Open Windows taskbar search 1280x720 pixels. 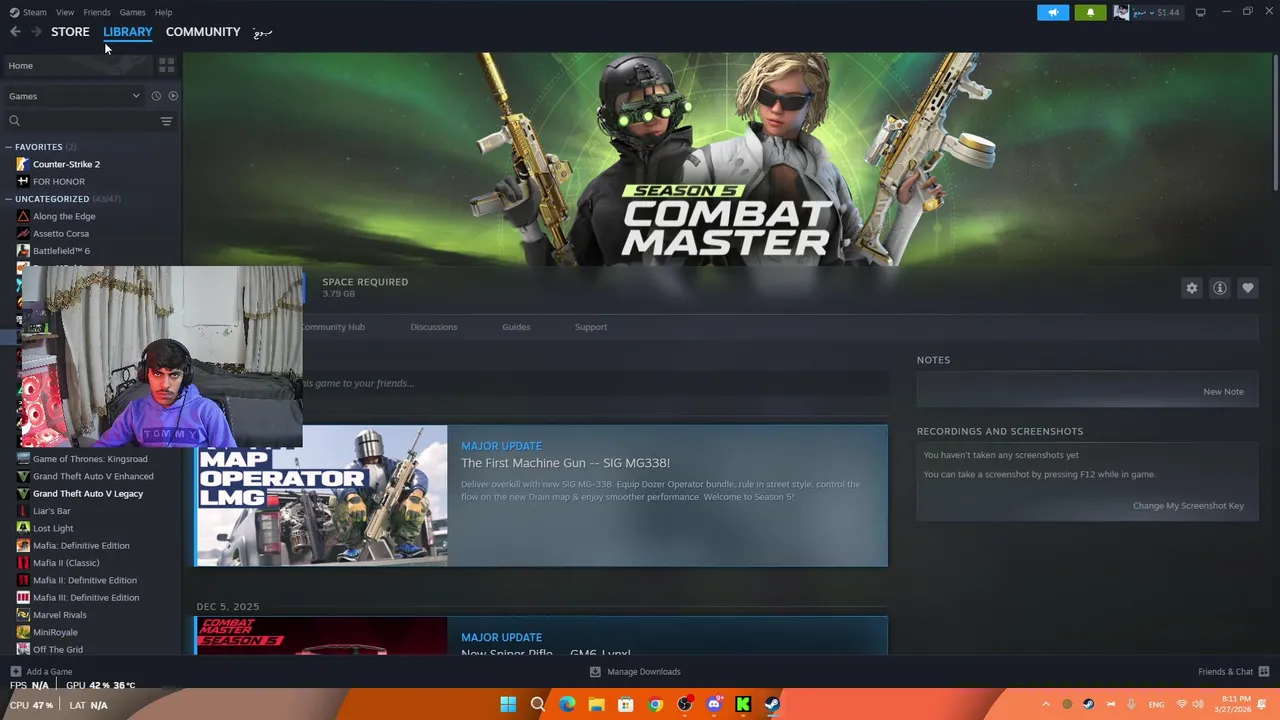[x=537, y=705]
